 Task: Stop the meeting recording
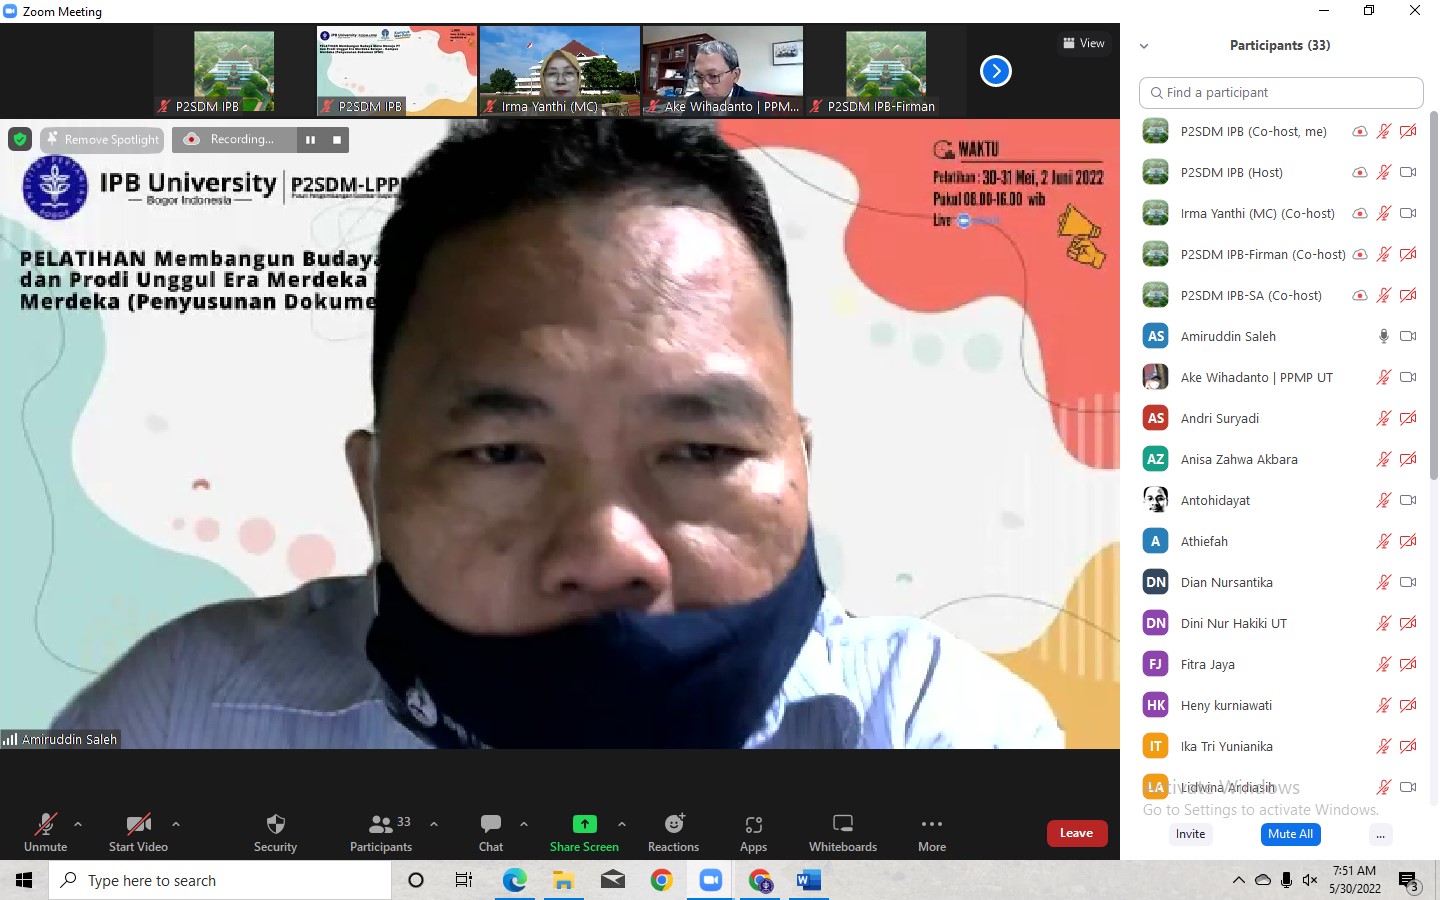pos(337,140)
